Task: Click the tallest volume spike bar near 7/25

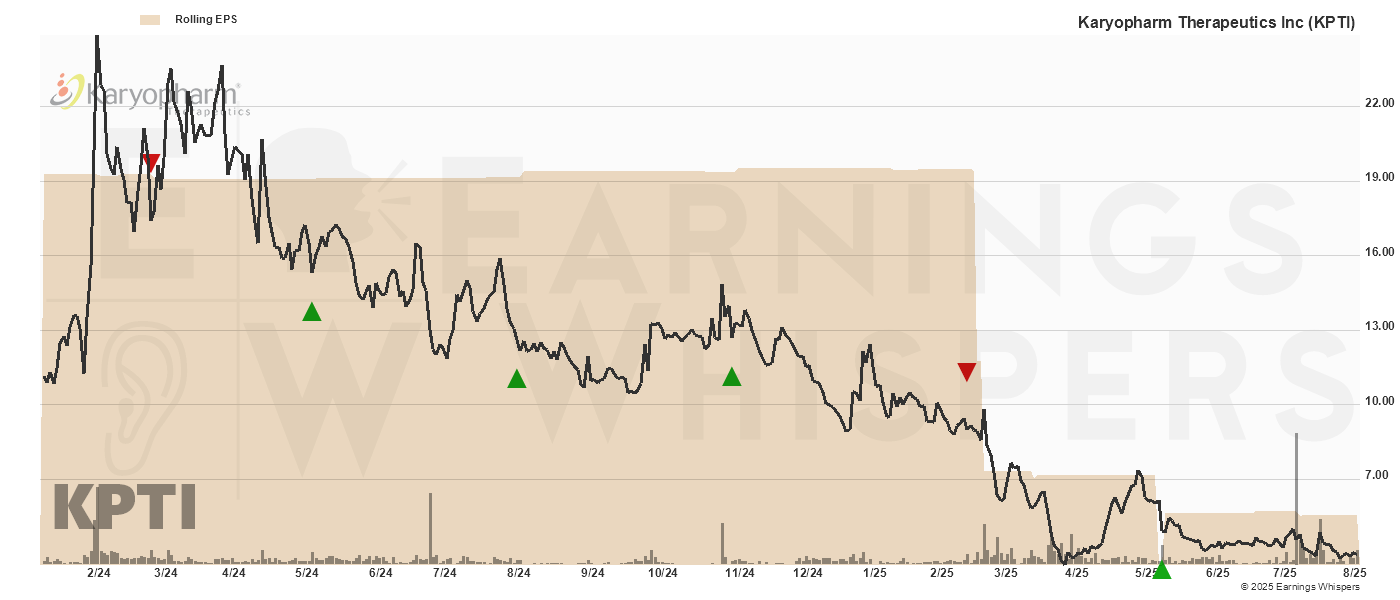Action: tap(1297, 498)
